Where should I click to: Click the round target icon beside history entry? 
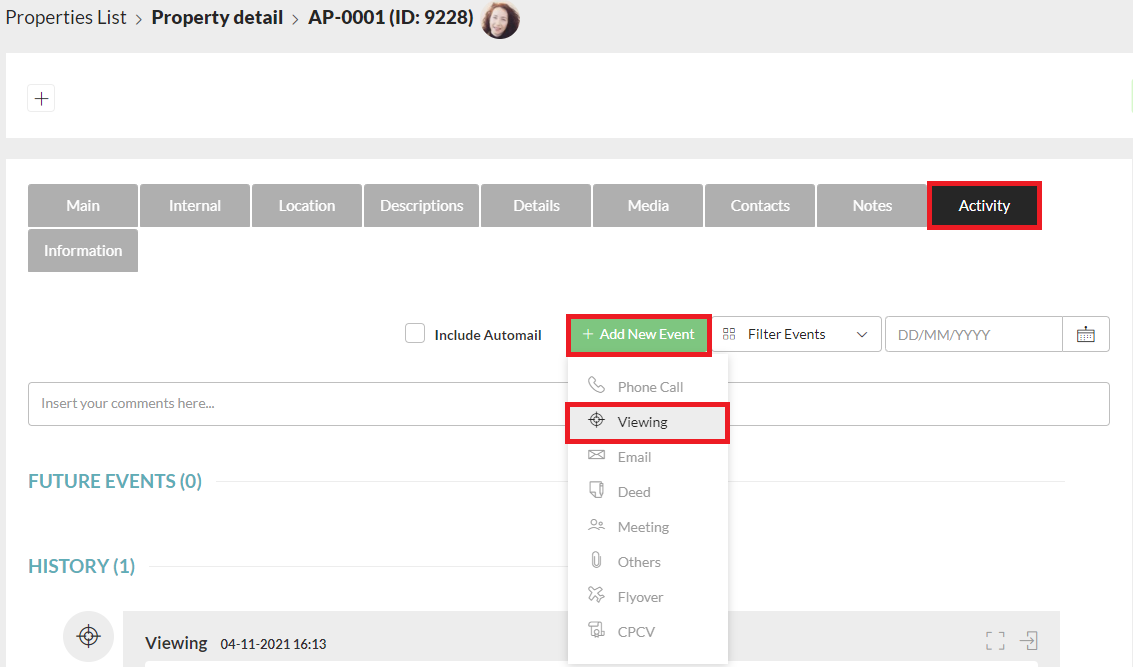[89, 636]
